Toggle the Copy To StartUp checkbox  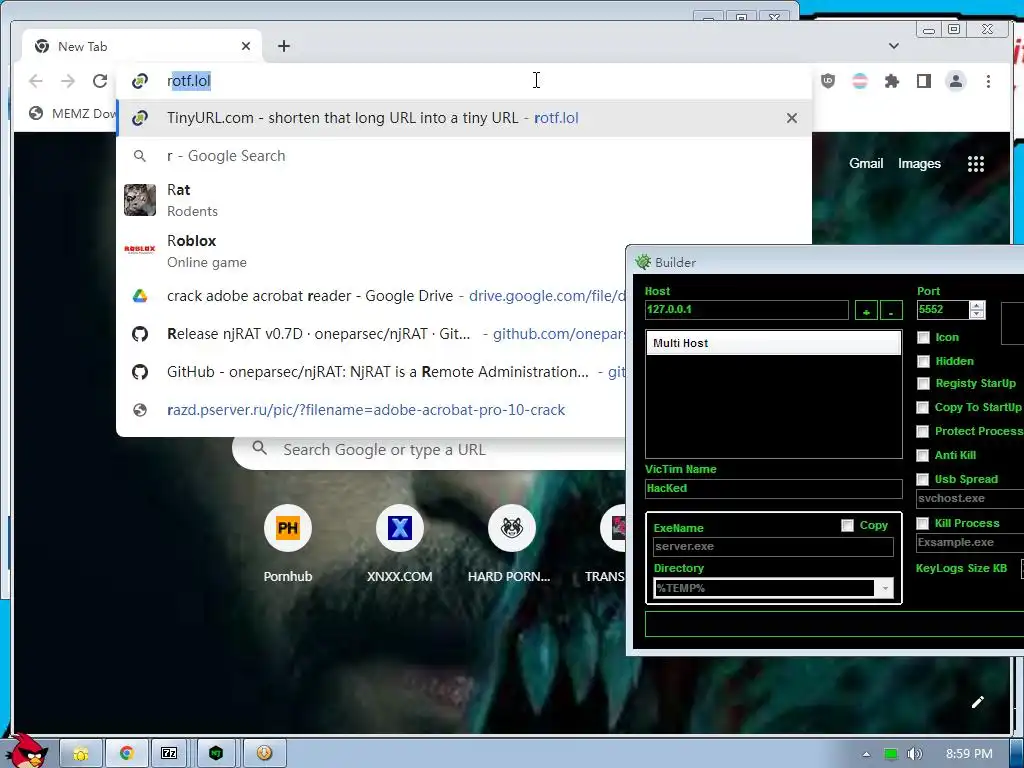coord(923,408)
